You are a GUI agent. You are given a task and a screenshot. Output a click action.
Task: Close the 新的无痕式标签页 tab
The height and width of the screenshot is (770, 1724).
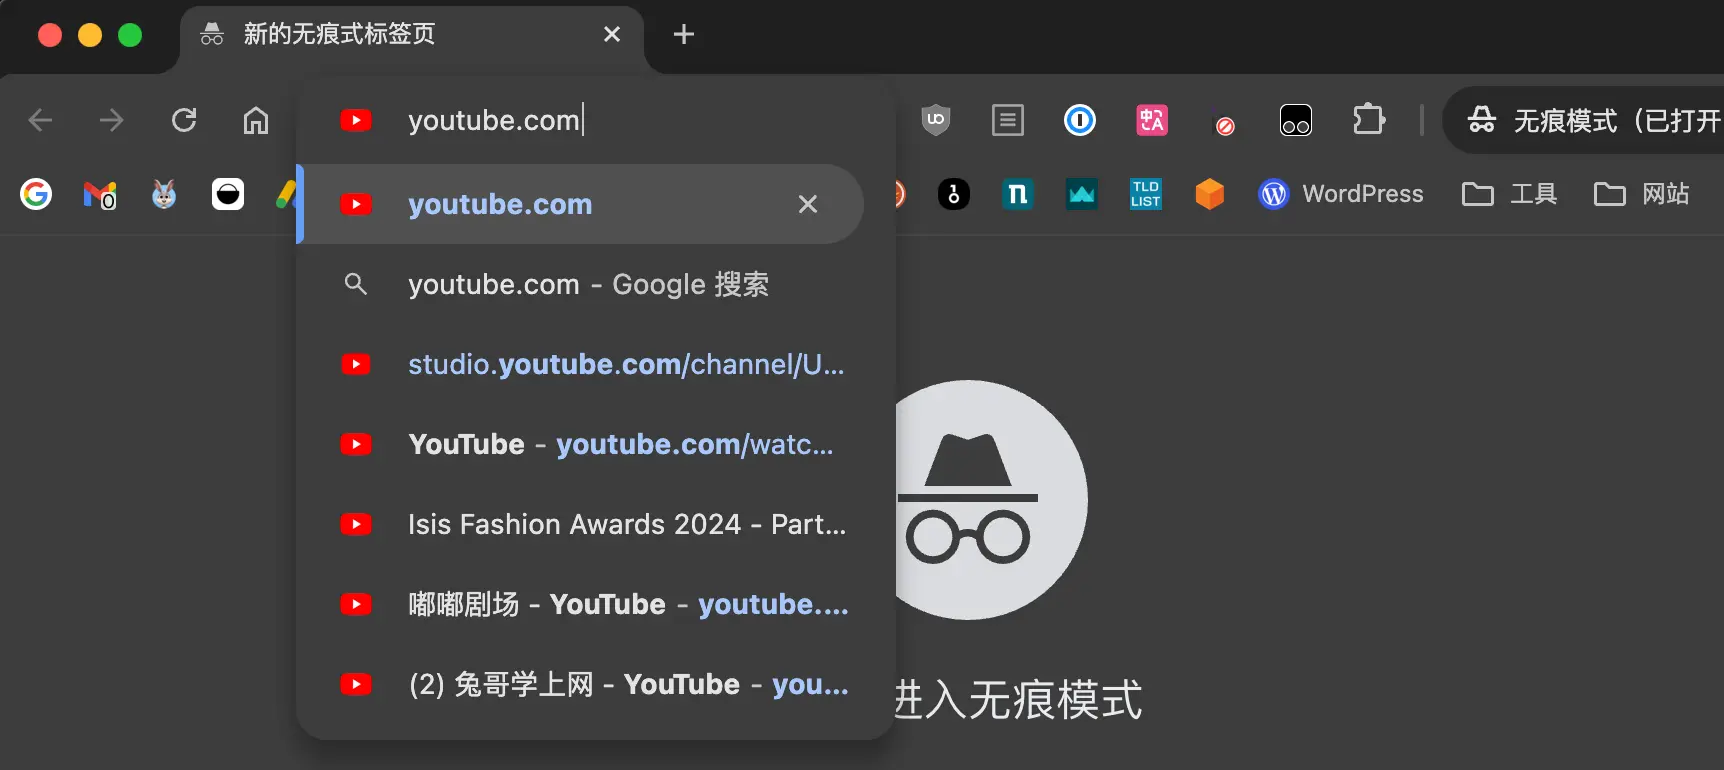612,35
